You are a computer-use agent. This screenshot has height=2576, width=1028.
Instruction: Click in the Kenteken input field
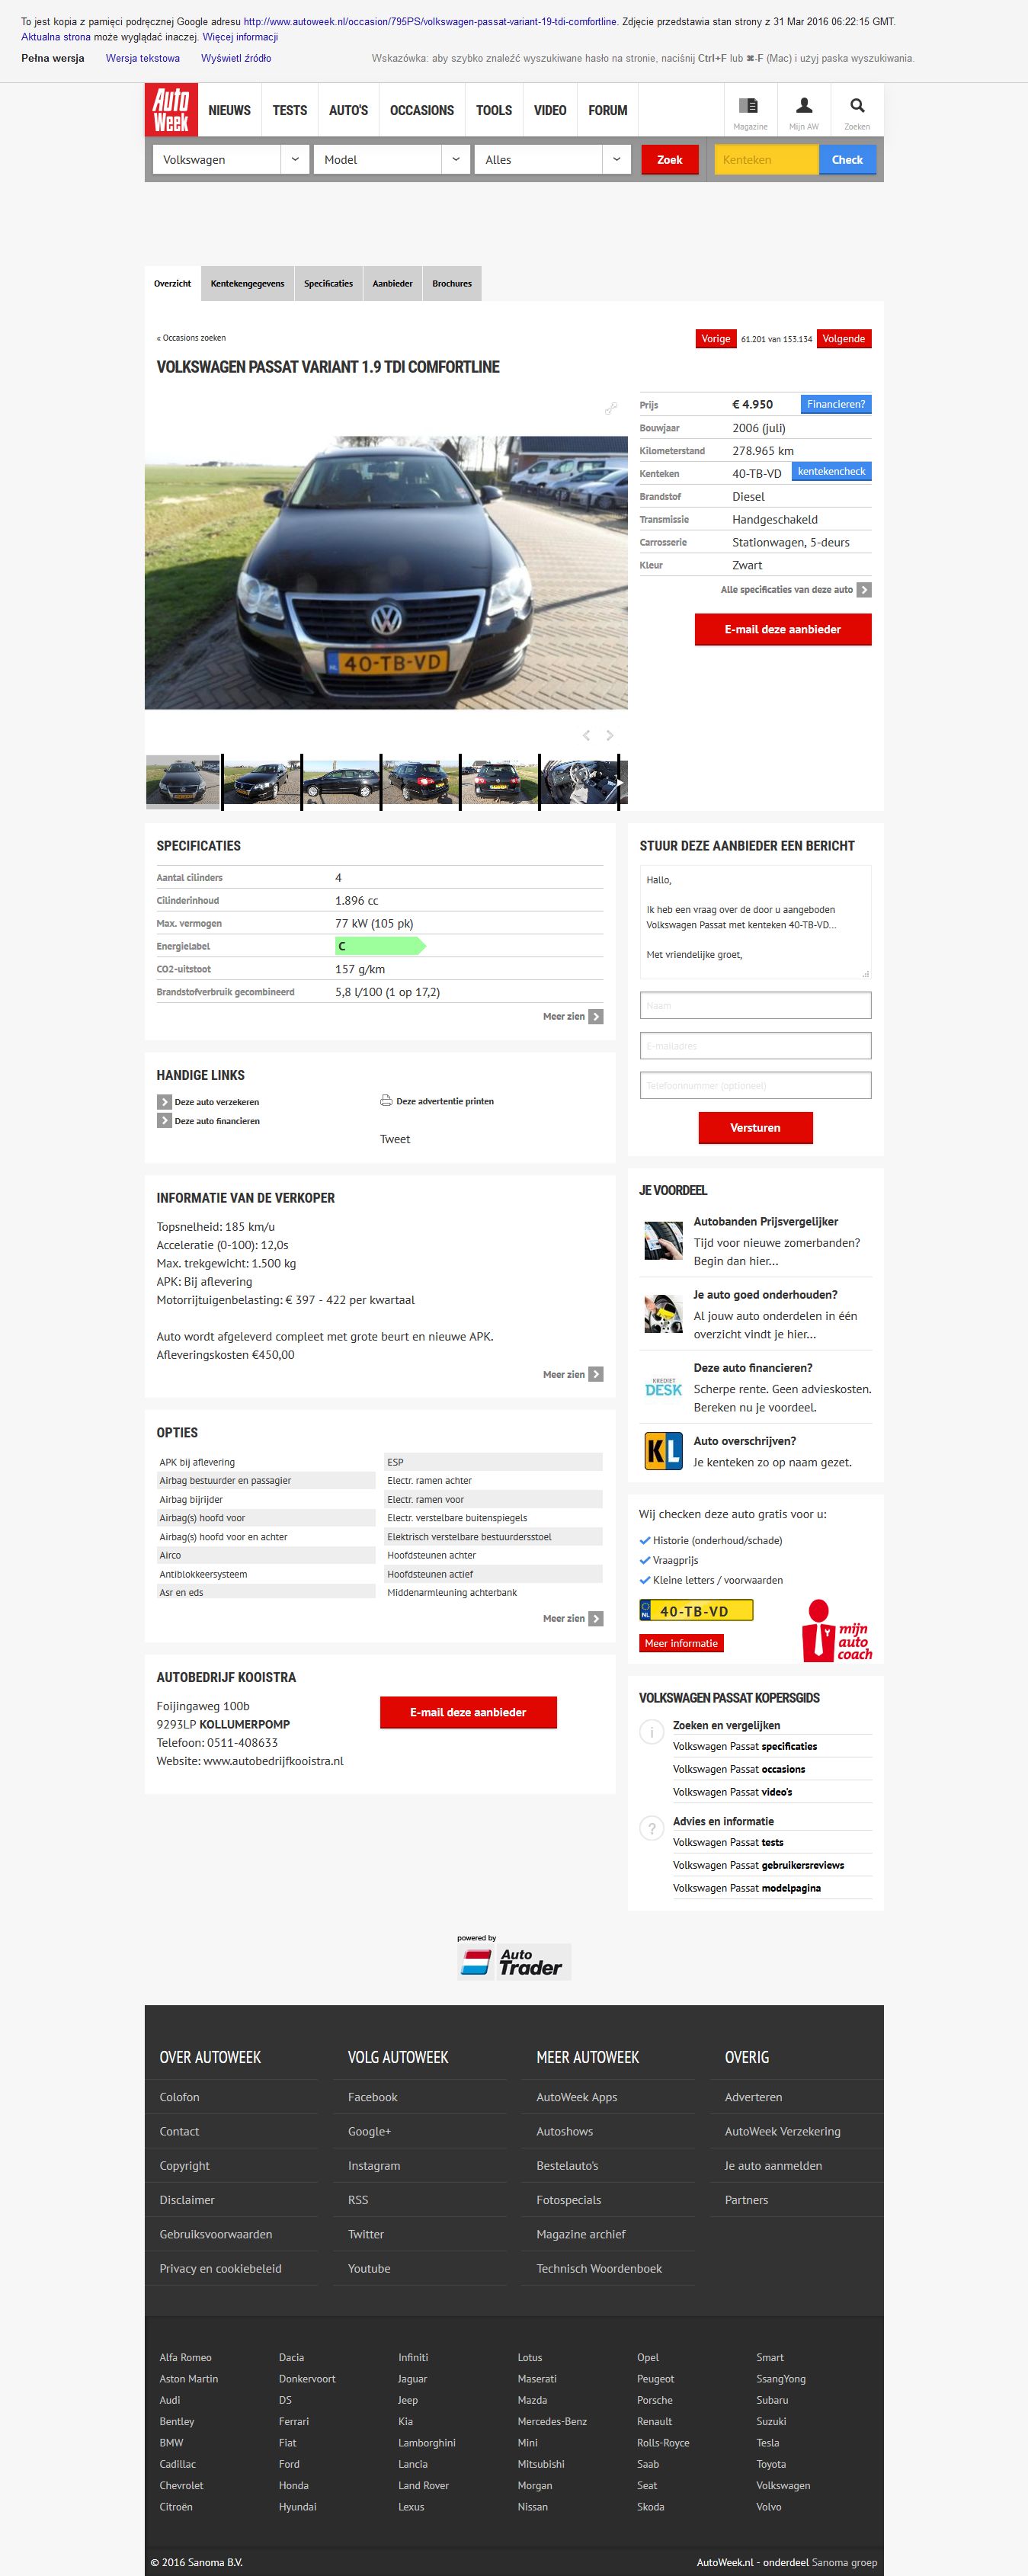click(767, 160)
